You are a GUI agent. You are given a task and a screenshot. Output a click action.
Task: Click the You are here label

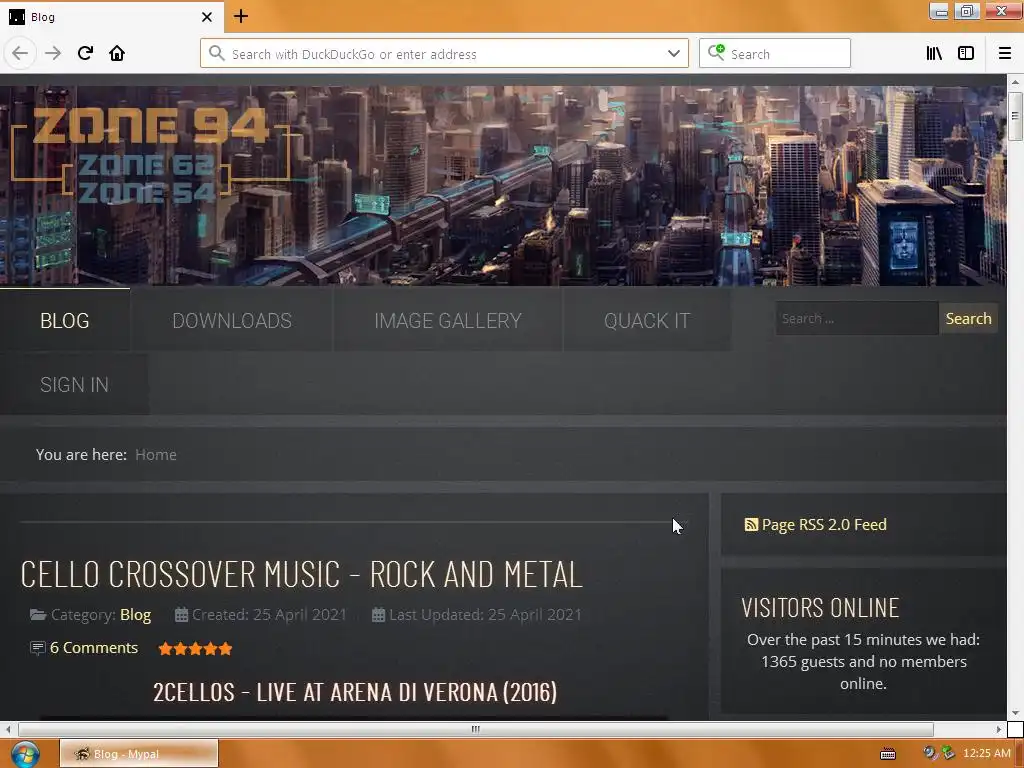[x=81, y=455]
